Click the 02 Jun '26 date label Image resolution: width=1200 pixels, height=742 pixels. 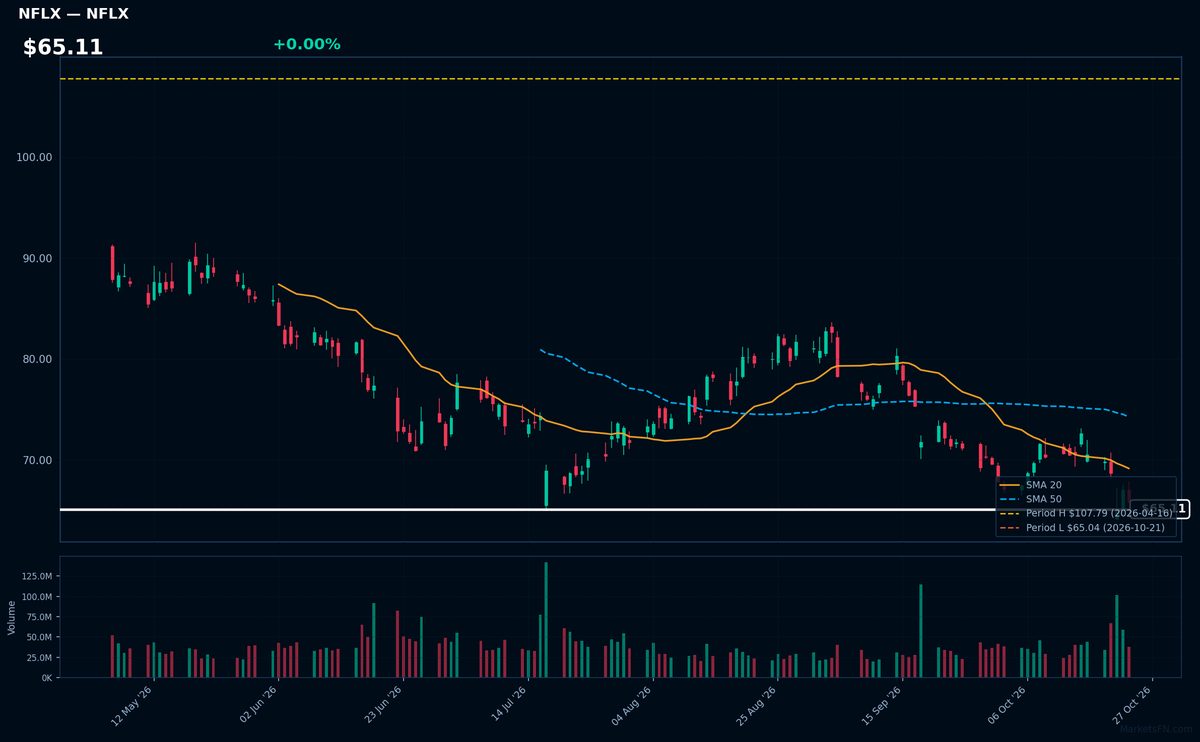pos(256,705)
